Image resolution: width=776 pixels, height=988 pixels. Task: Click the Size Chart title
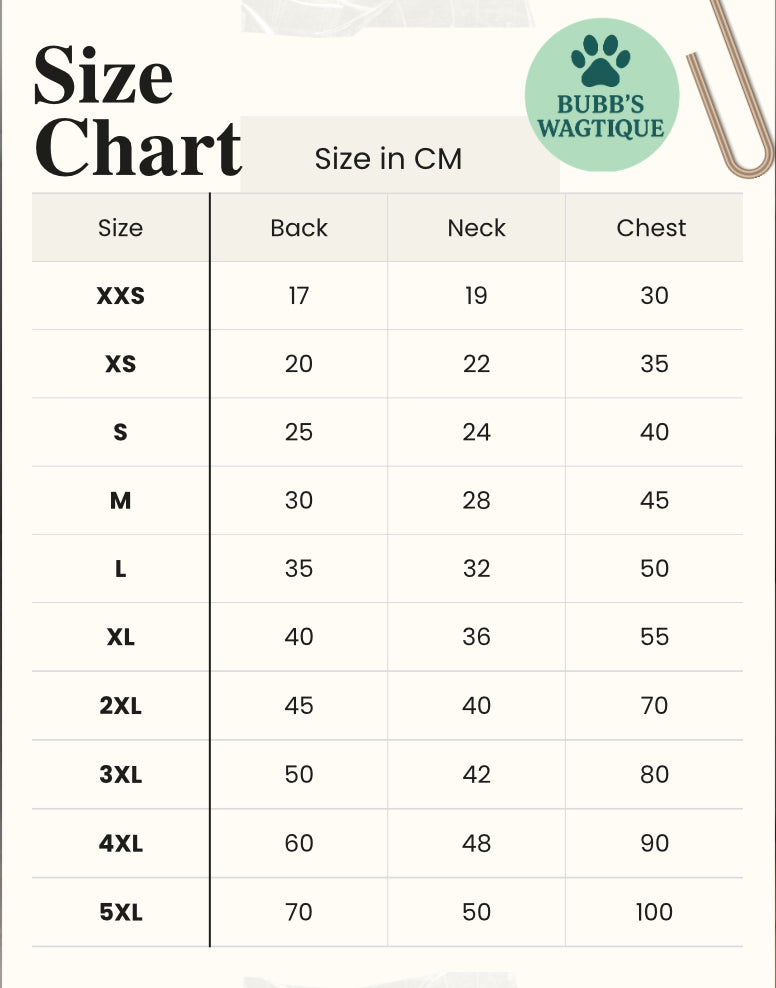[137, 111]
